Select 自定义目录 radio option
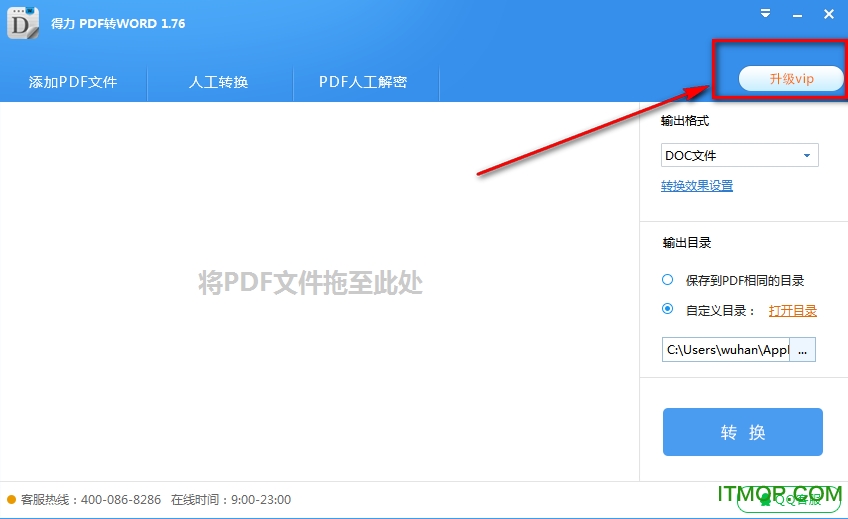 (667, 309)
